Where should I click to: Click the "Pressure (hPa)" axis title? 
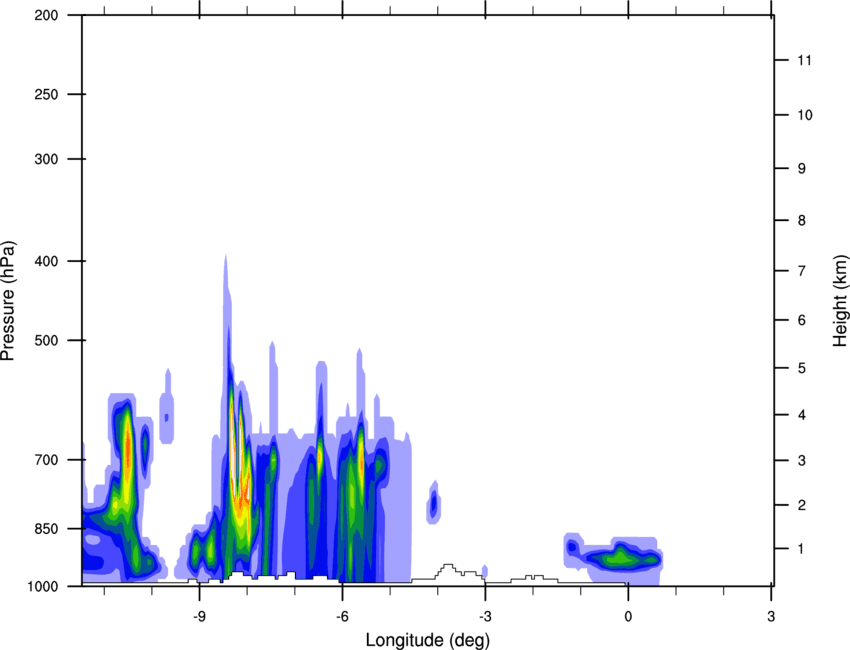pos(8,301)
